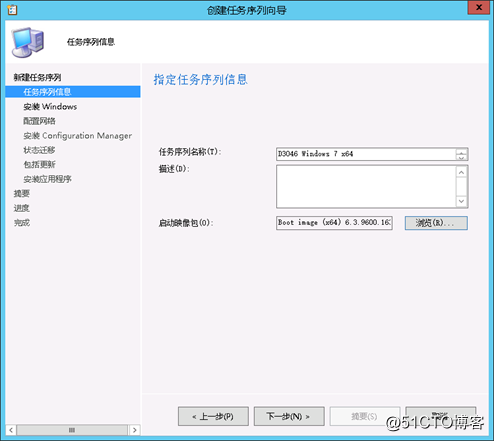Click the 浏览(R)... browse button

(x=436, y=223)
